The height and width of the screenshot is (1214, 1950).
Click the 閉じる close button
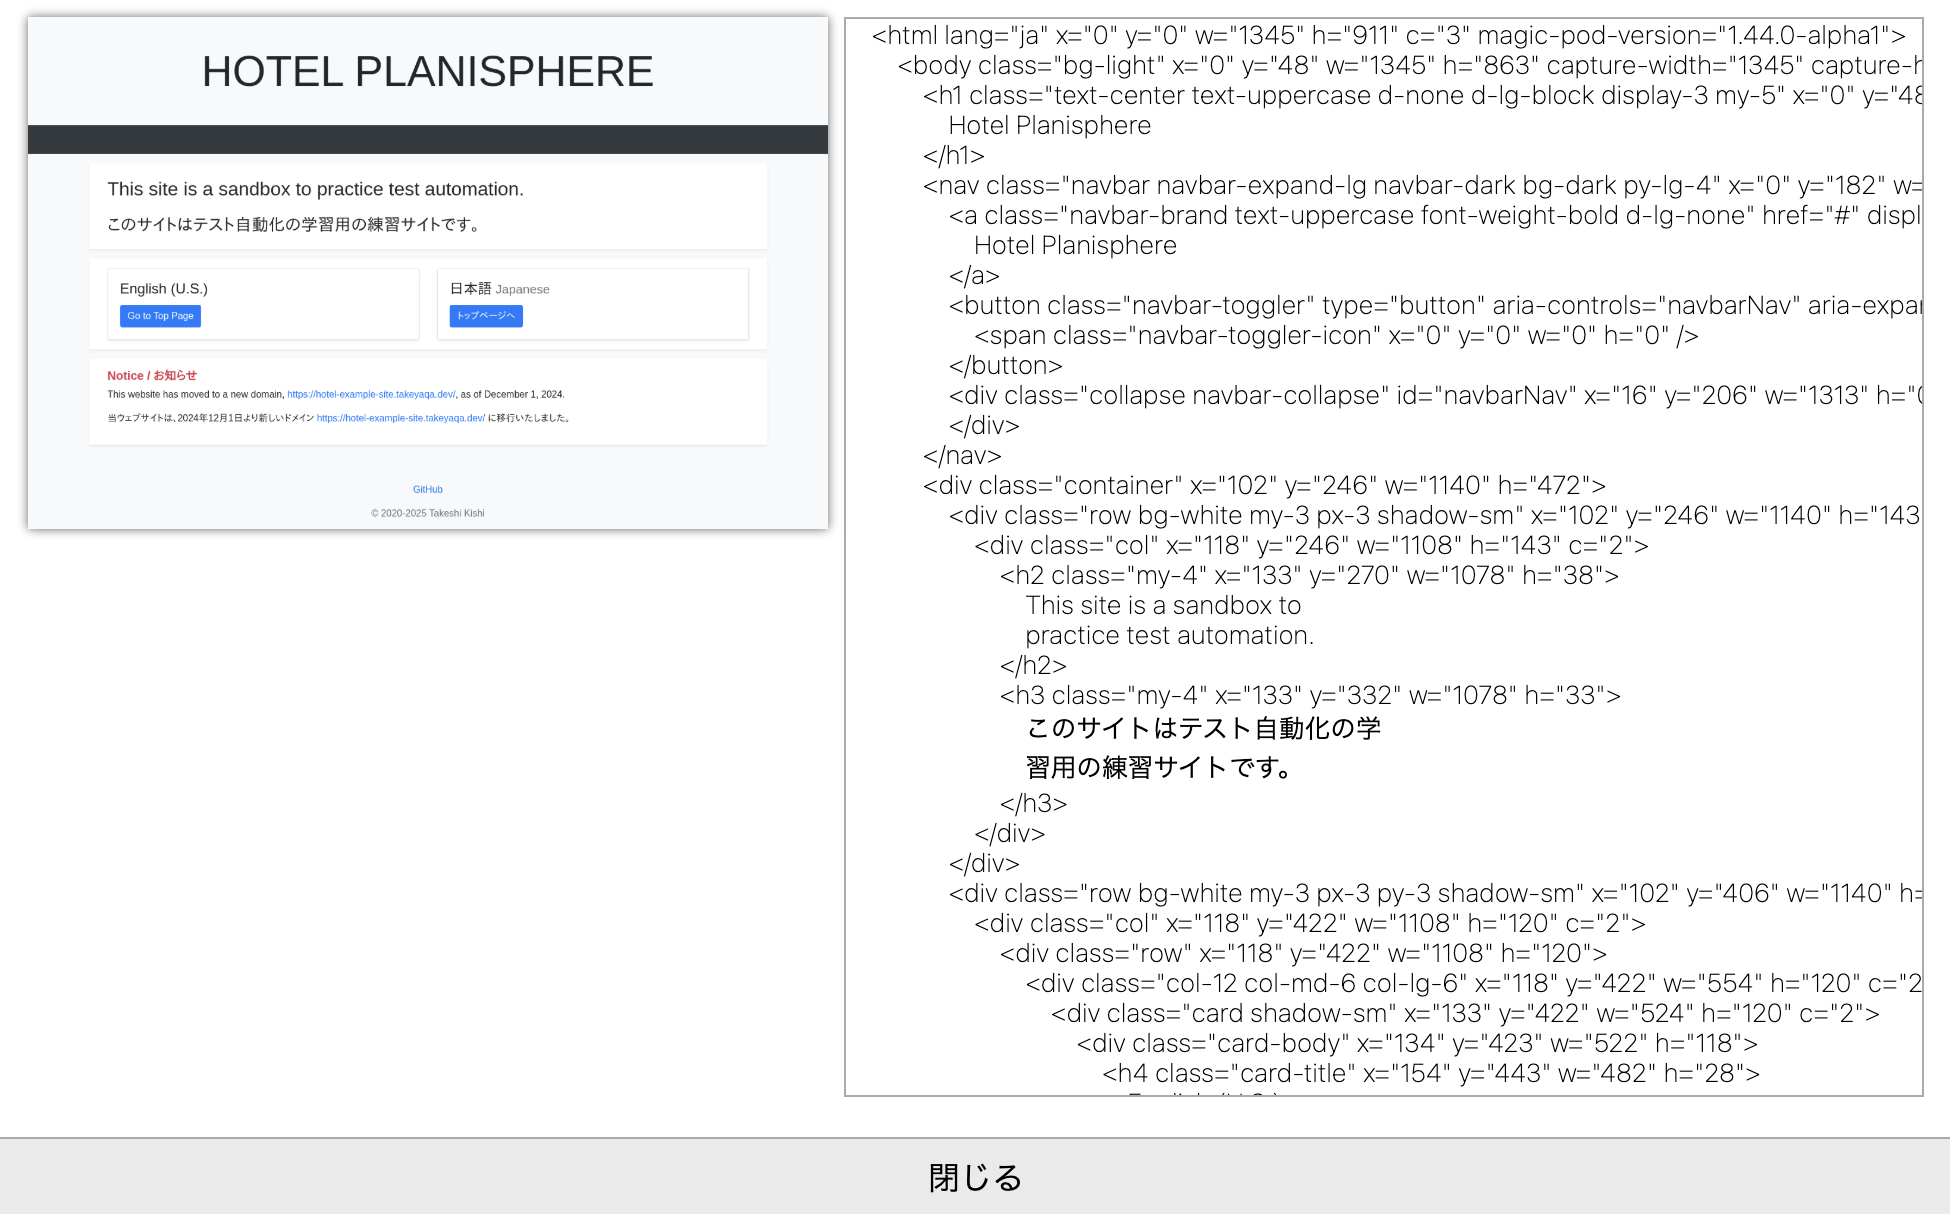(975, 1177)
